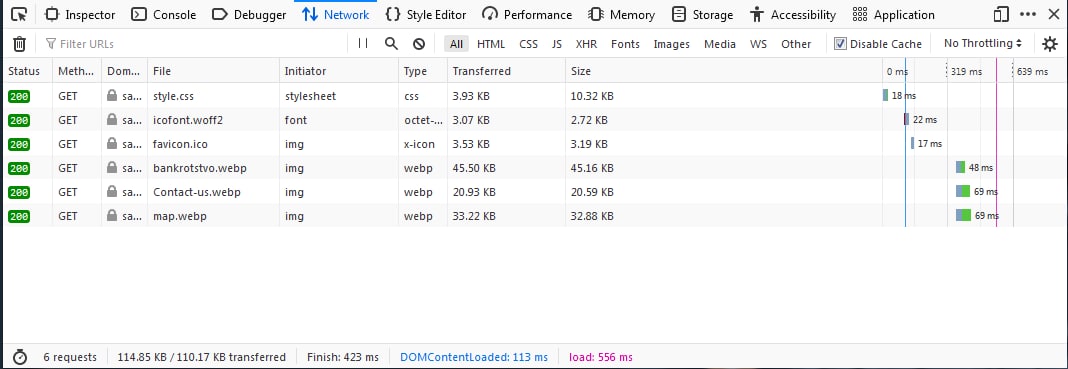Pause recording network log
The width and height of the screenshot is (1068, 369).
(x=363, y=44)
